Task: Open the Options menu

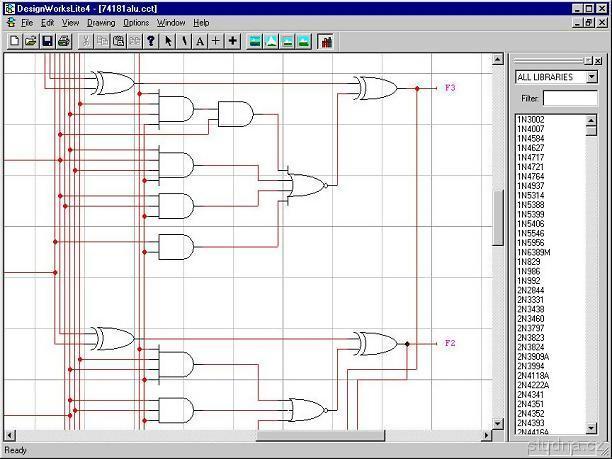Action: [x=136, y=22]
